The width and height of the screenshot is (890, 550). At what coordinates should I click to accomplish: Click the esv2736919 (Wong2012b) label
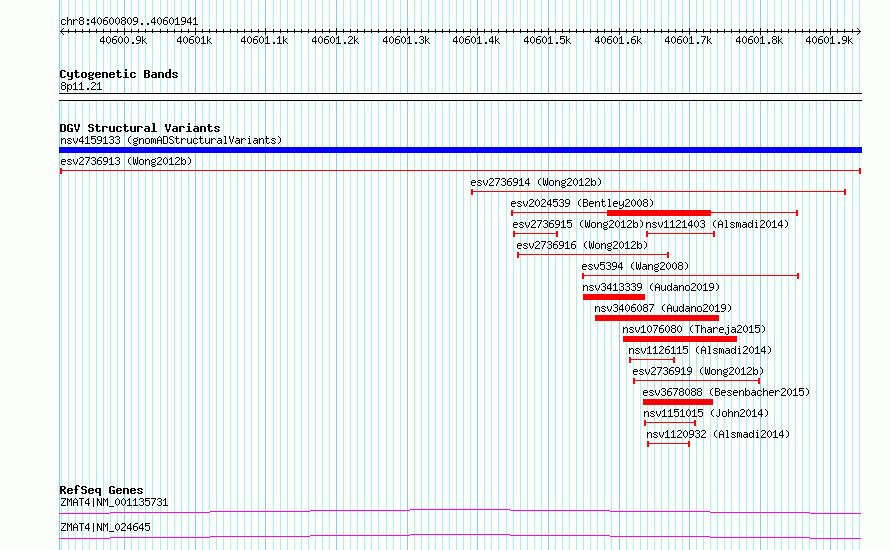pos(698,371)
